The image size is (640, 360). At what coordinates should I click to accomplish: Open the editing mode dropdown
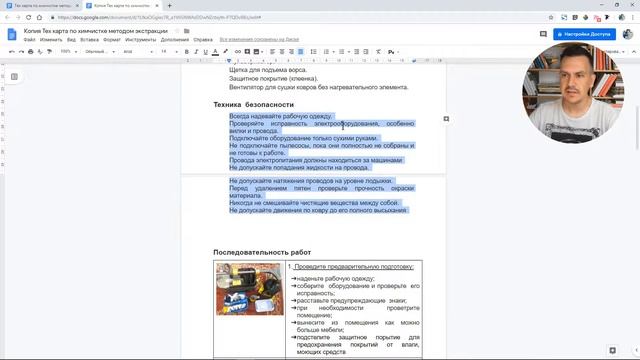615,52
